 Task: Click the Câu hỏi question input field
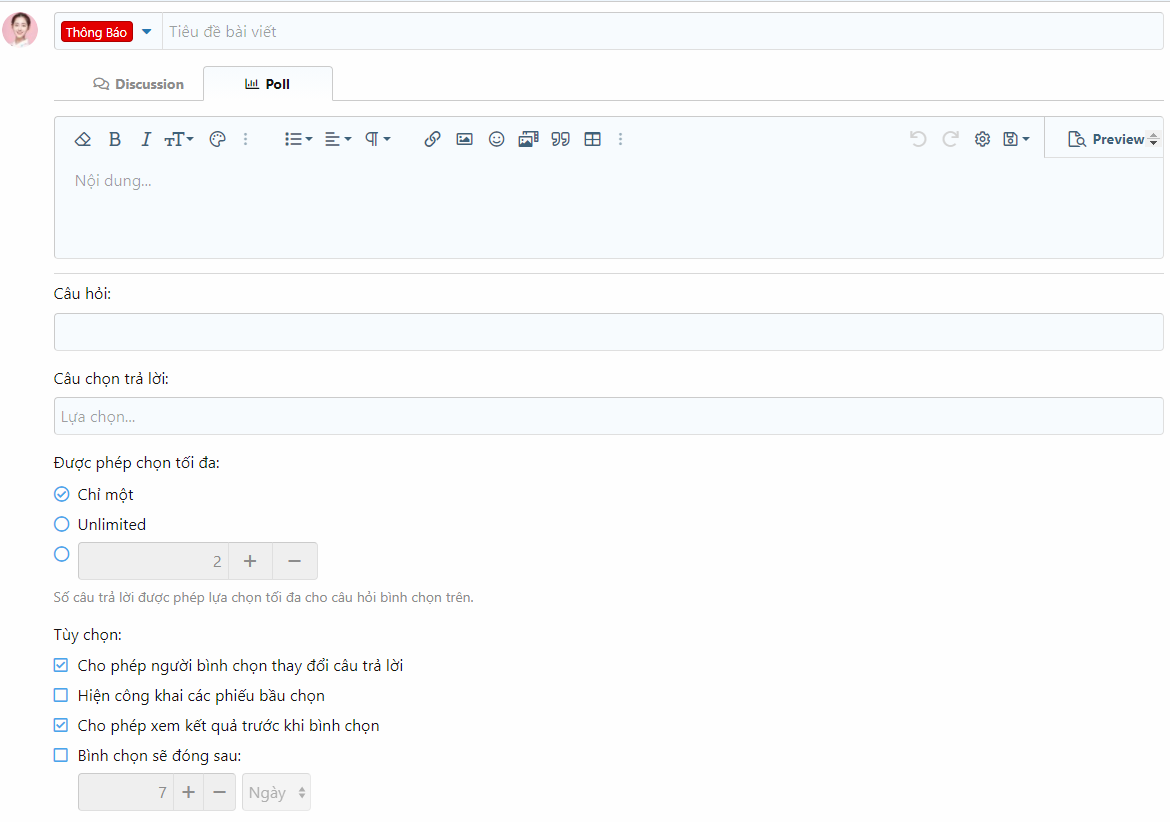click(x=608, y=332)
